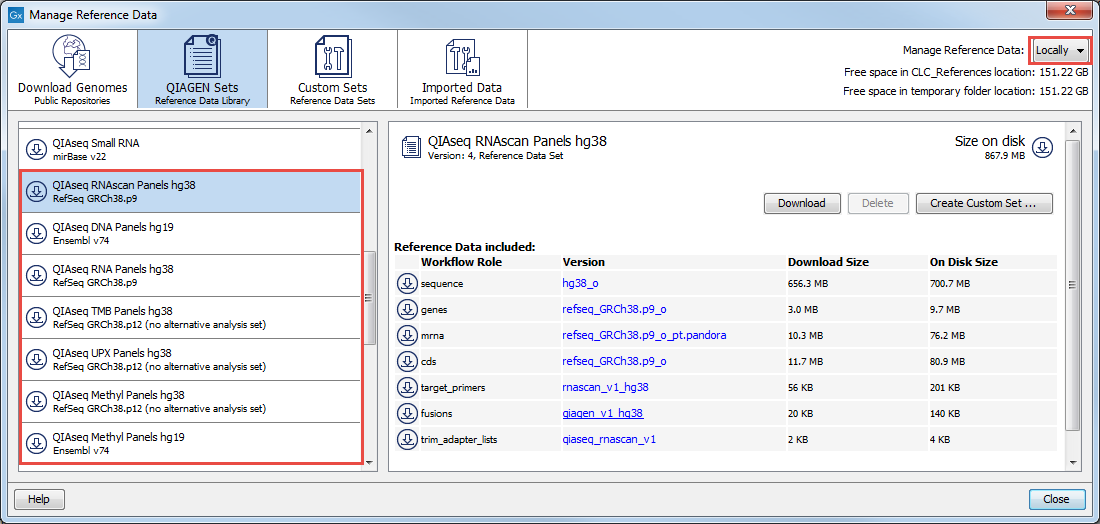Select the QIAseq UPX Panels hg38 entry
Viewport: 1100px width, 524px height.
coord(189,359)
